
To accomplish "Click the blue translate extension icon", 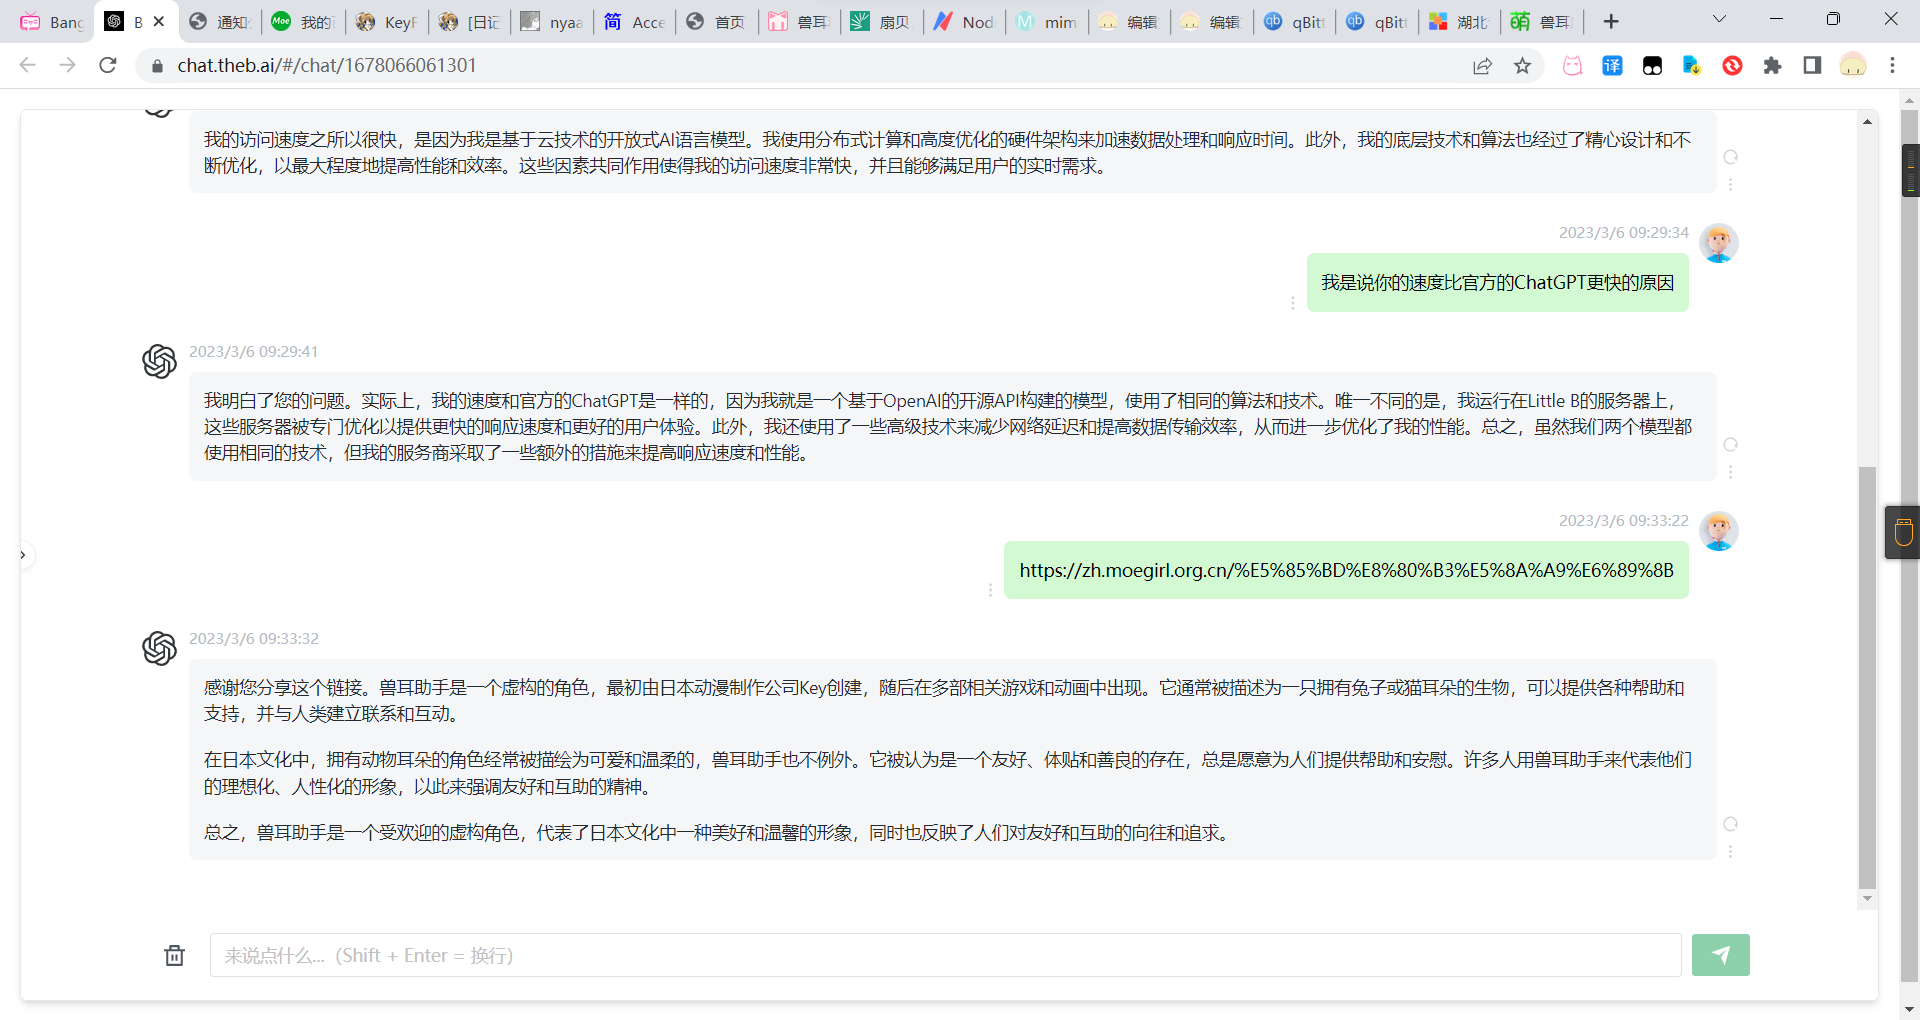I will [x=1612, y=66].
